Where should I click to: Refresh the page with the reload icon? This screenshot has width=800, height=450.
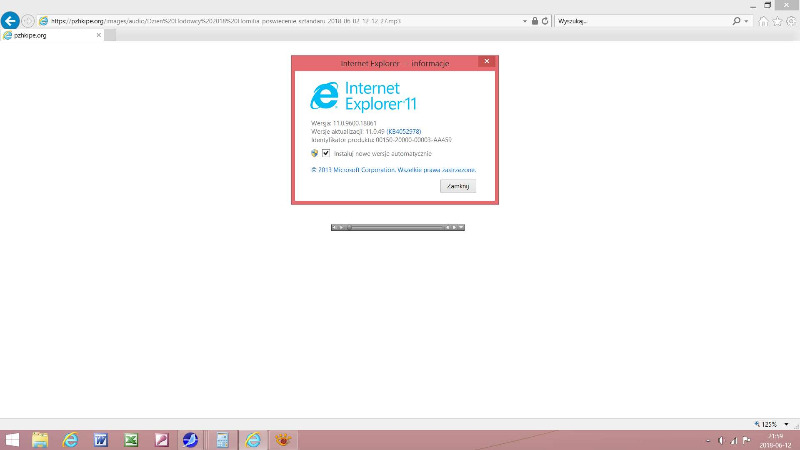click(545, 21)
